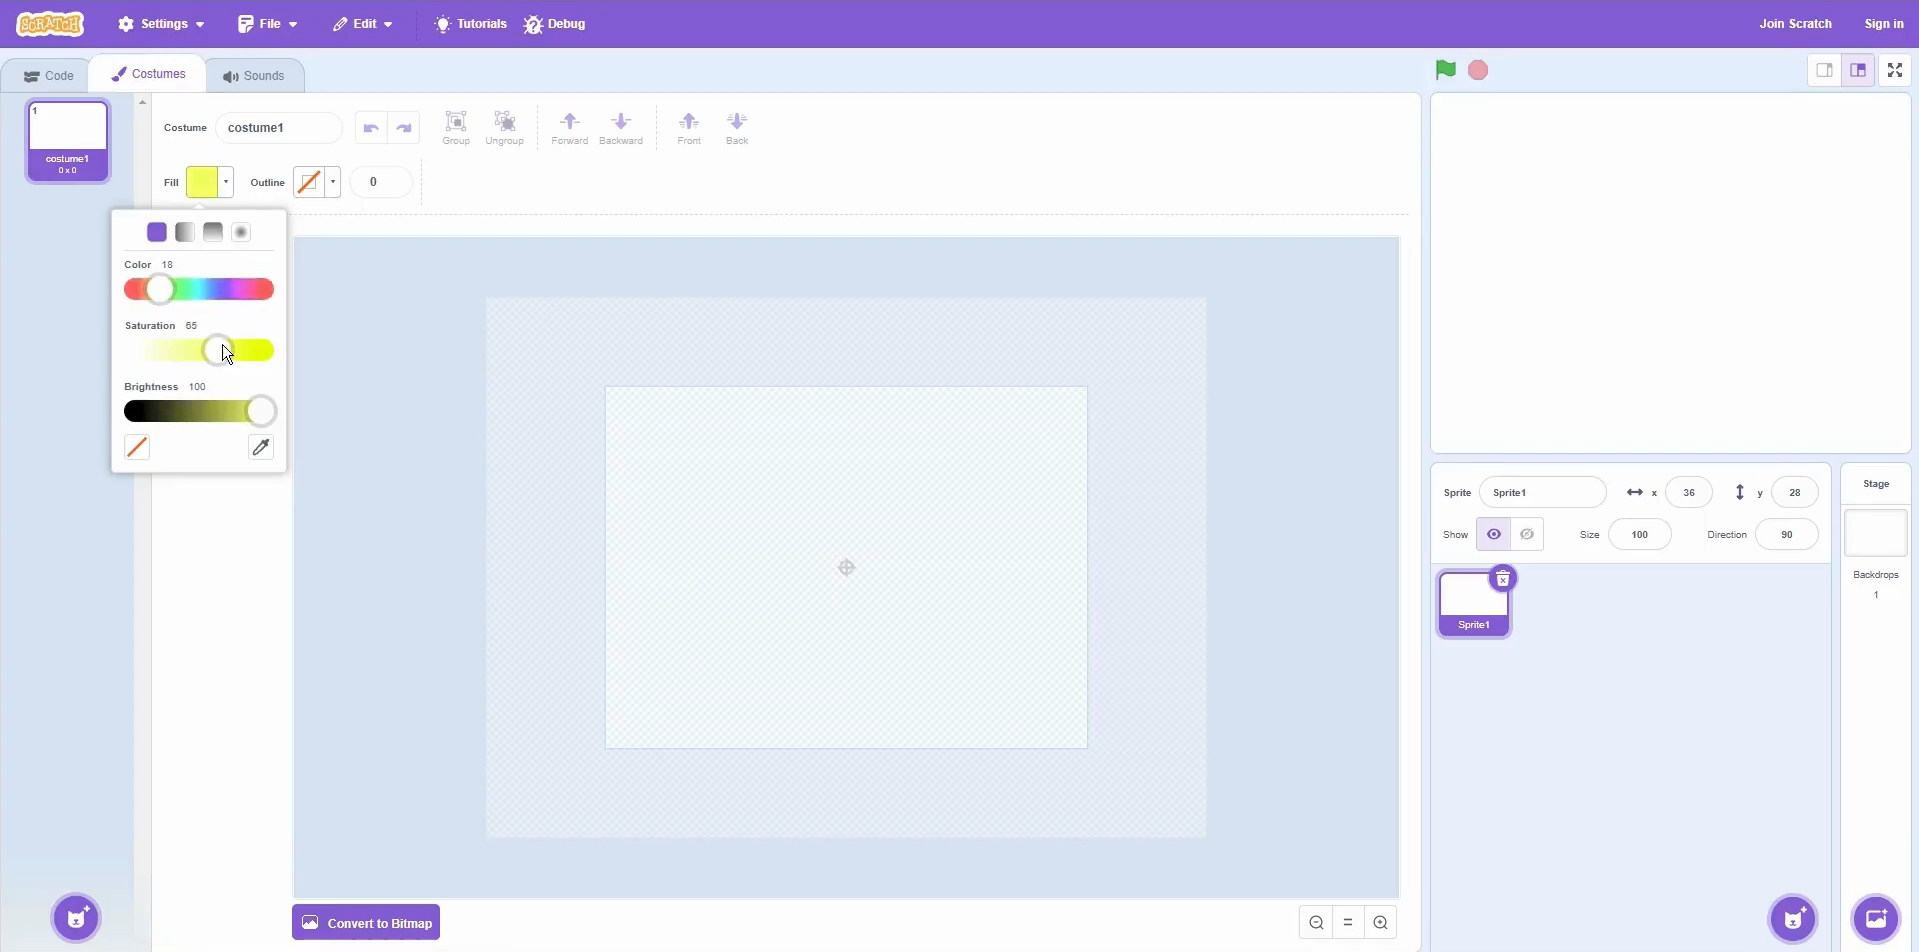The image size is (1919, 952).
Task: Enter full screen stage mode
Action: point(1894,70)
